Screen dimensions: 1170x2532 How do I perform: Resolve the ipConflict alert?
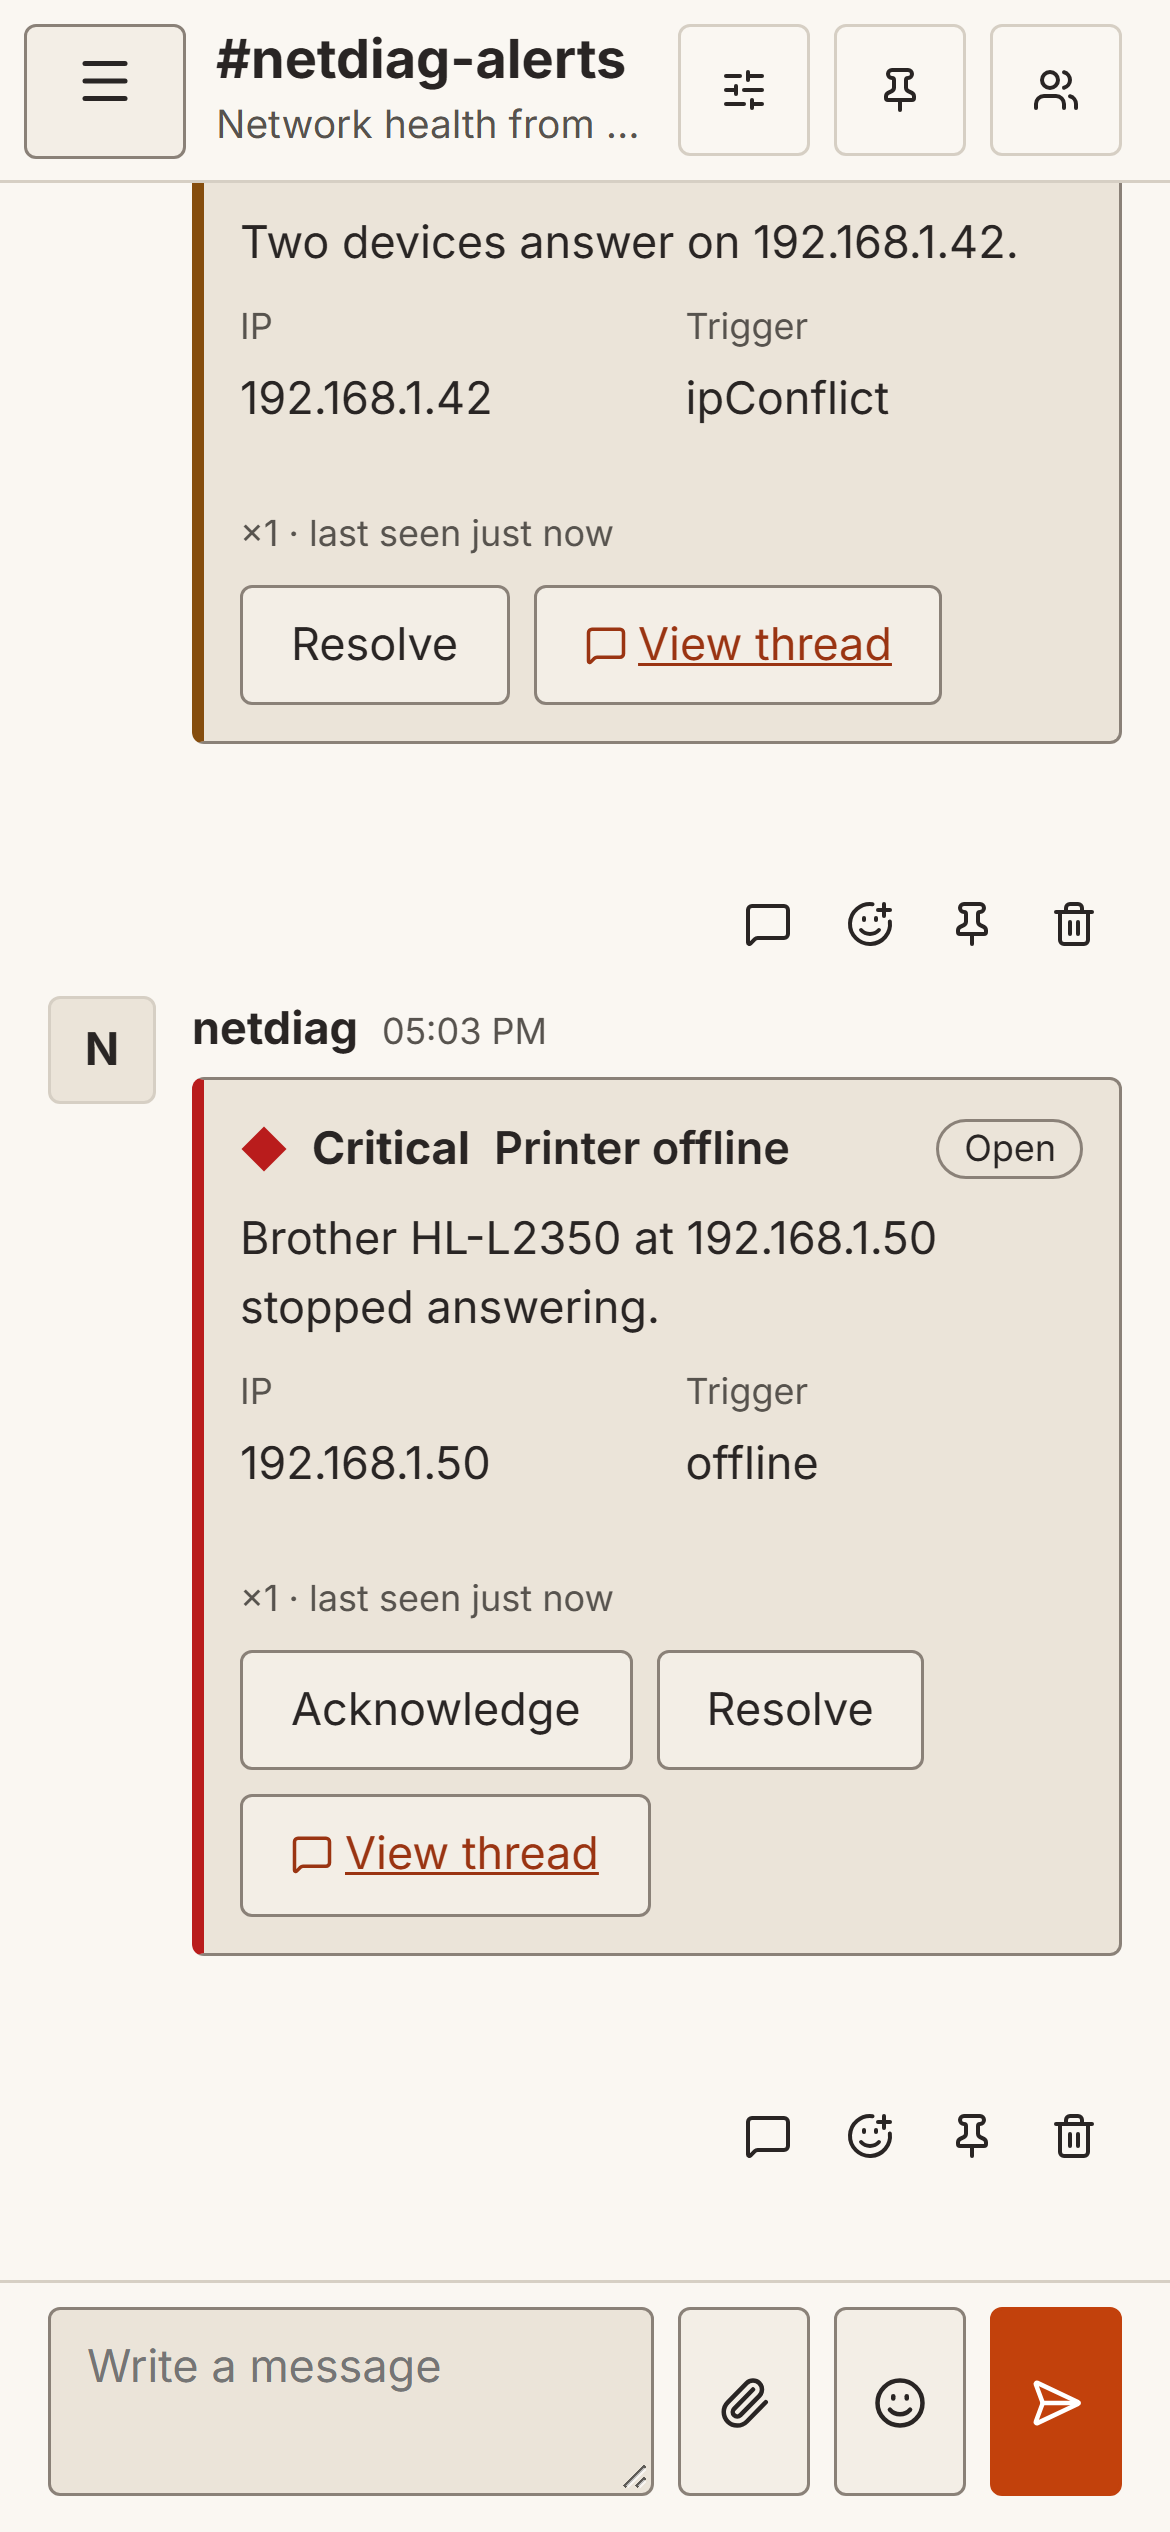click(375, 645)
